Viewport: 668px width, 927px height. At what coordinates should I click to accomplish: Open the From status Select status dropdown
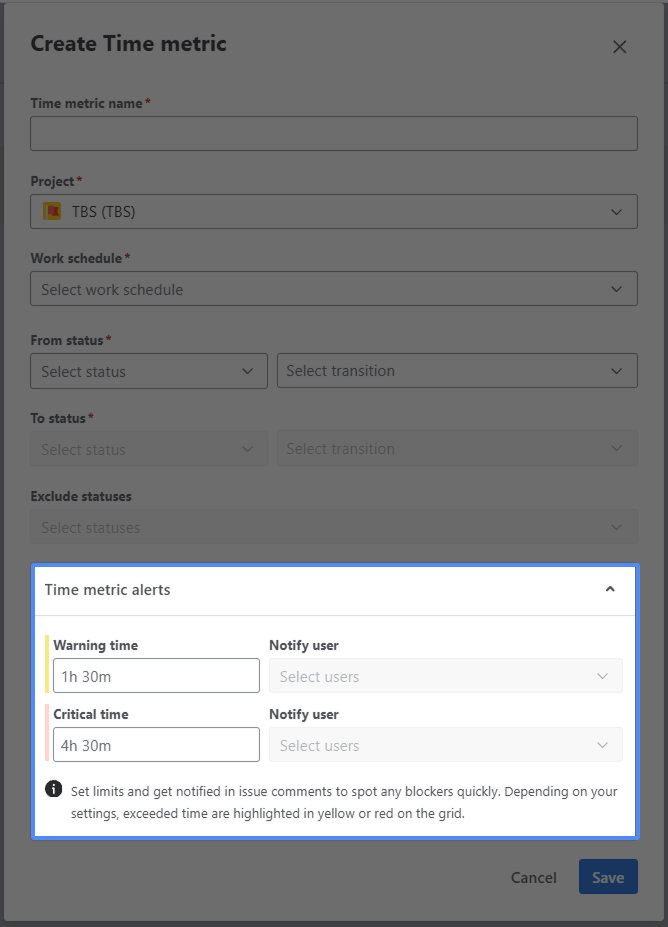[148, 371]
